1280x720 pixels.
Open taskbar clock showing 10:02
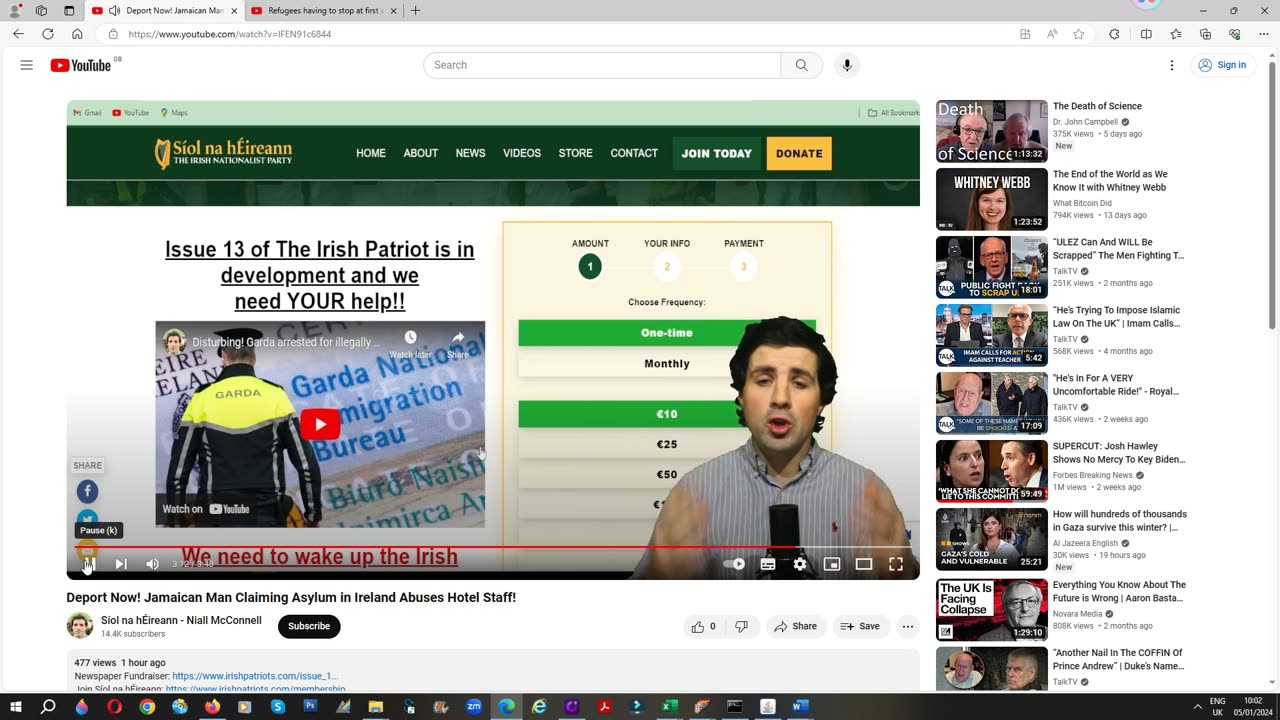[1251, 706]
